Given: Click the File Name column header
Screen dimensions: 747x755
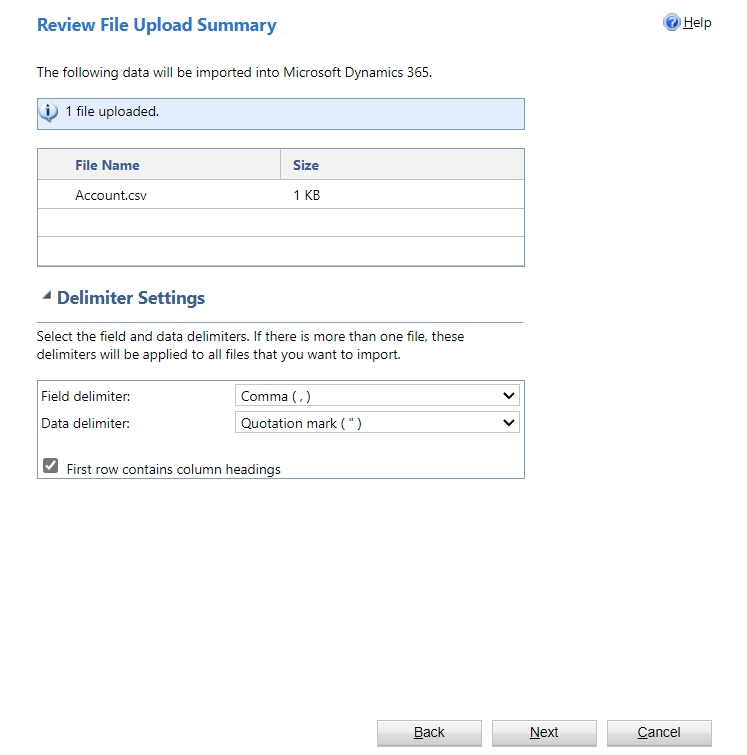Looking at the screenshot, I should [159, 165].
